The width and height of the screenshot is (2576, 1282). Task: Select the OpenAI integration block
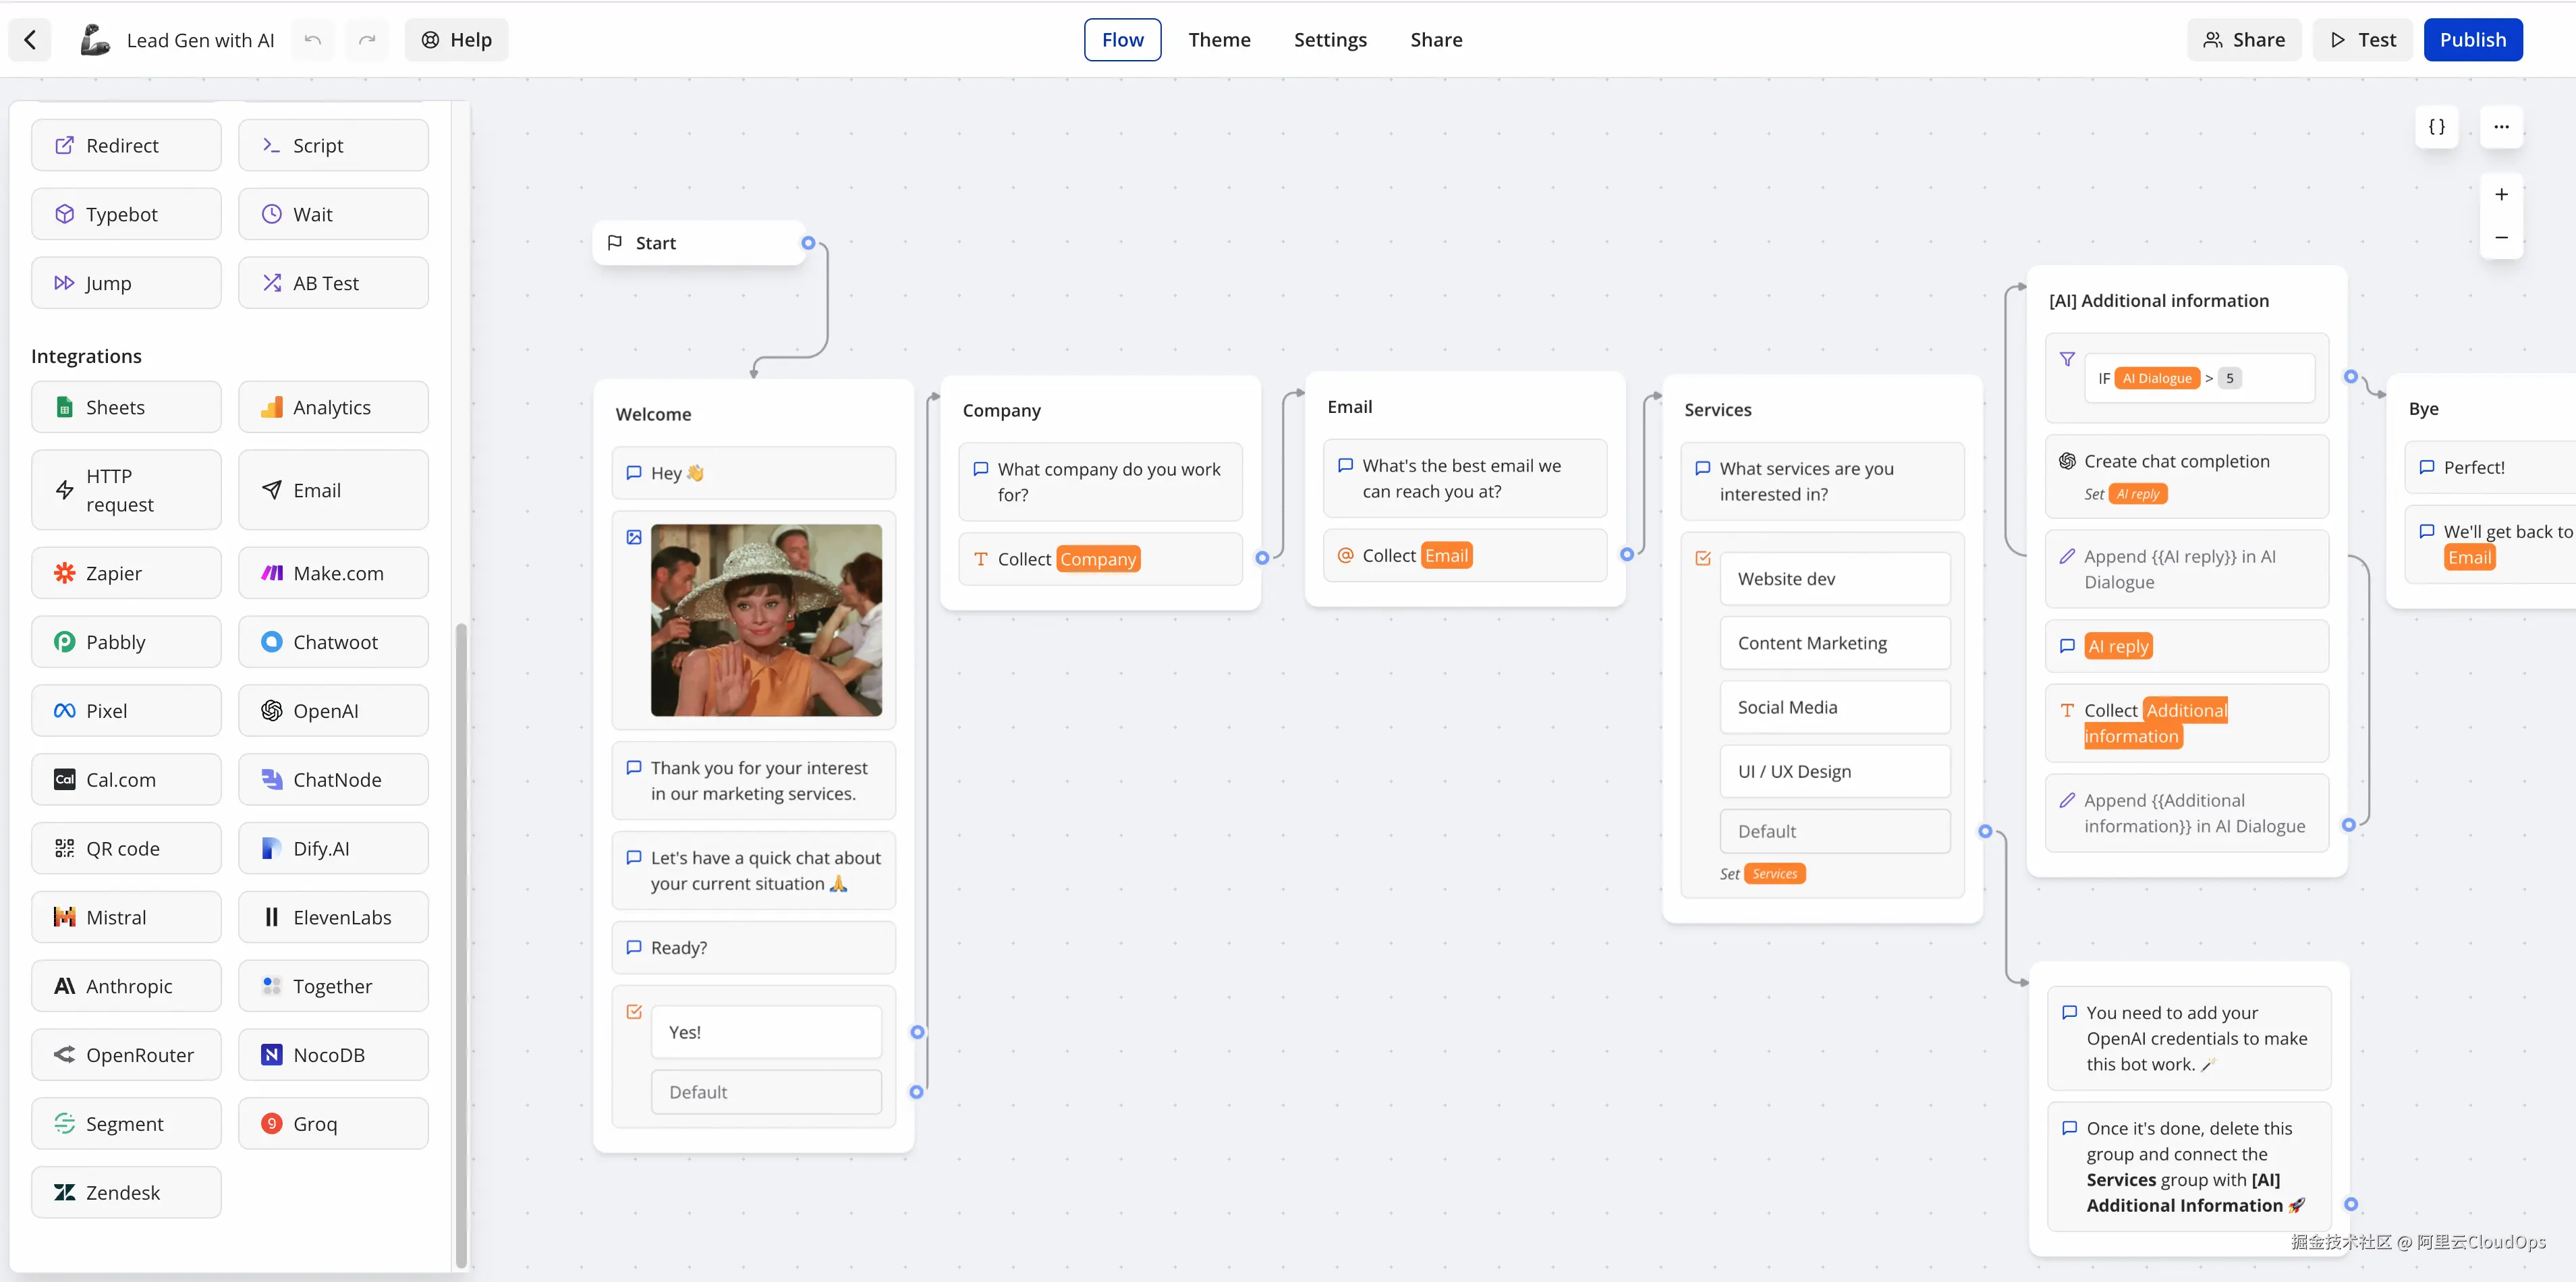[x=333, y=711]
